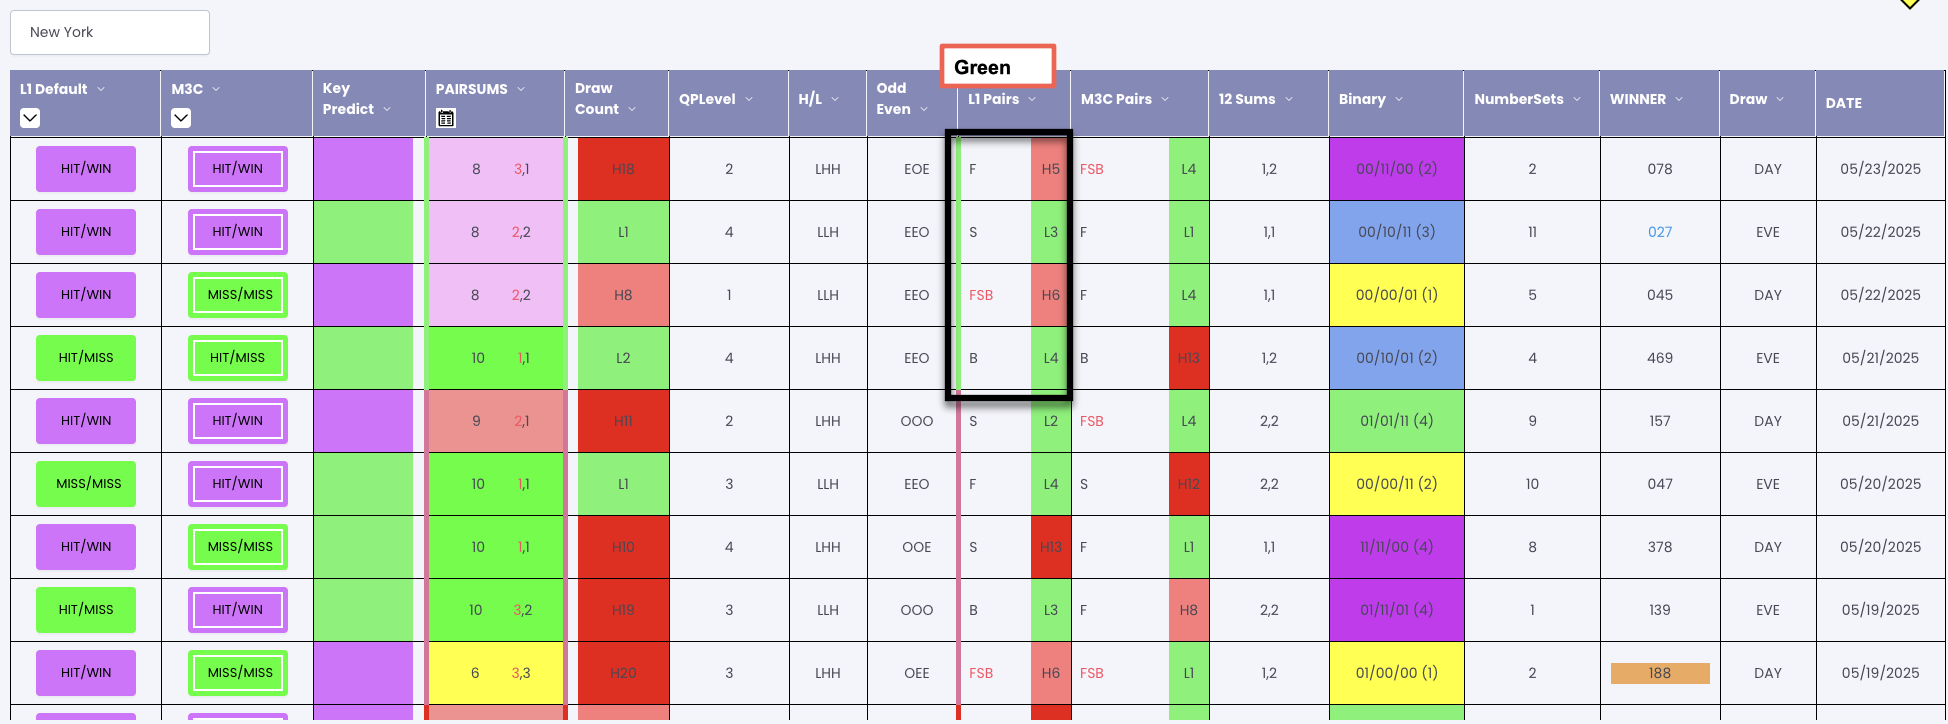Click NumberSets value 10 in winner 047 row
1948x724 pixels.
(x=1532, y=484)
